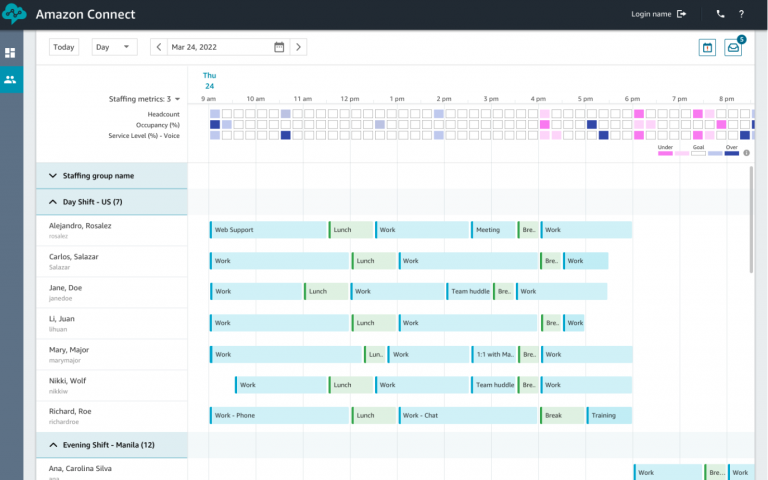Open the users icon in sidebar

tap(10, 79)
